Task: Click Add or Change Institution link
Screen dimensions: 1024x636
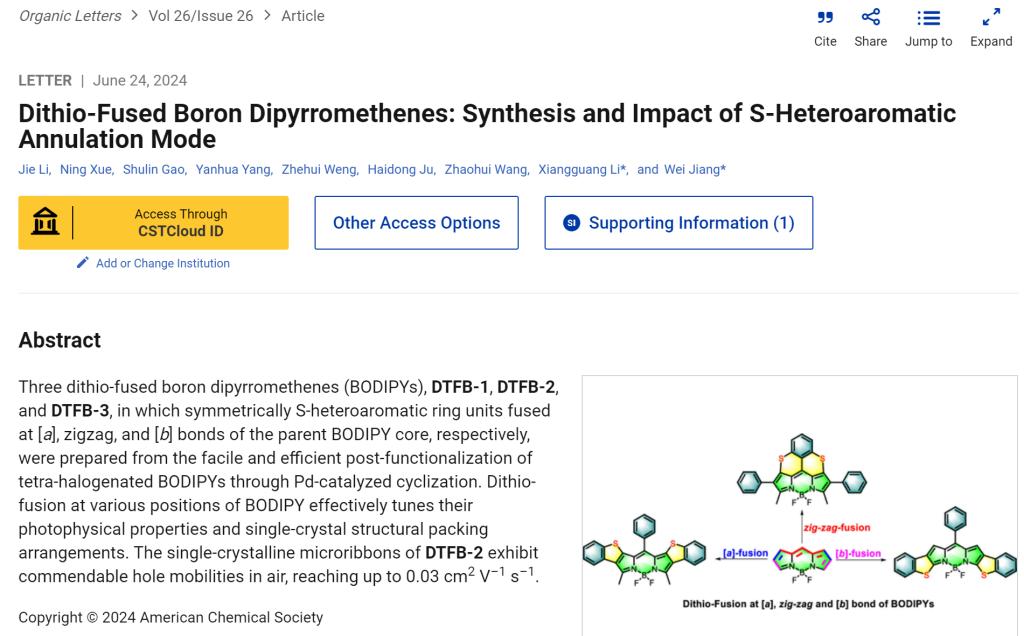Action: [x=162, y=263]
